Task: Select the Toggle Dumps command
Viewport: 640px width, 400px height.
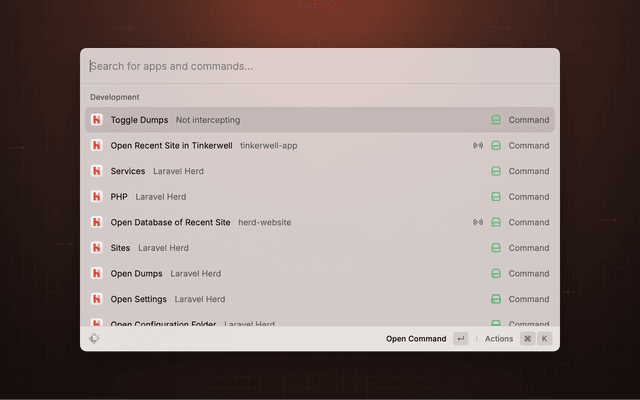Action: (140, 120)
